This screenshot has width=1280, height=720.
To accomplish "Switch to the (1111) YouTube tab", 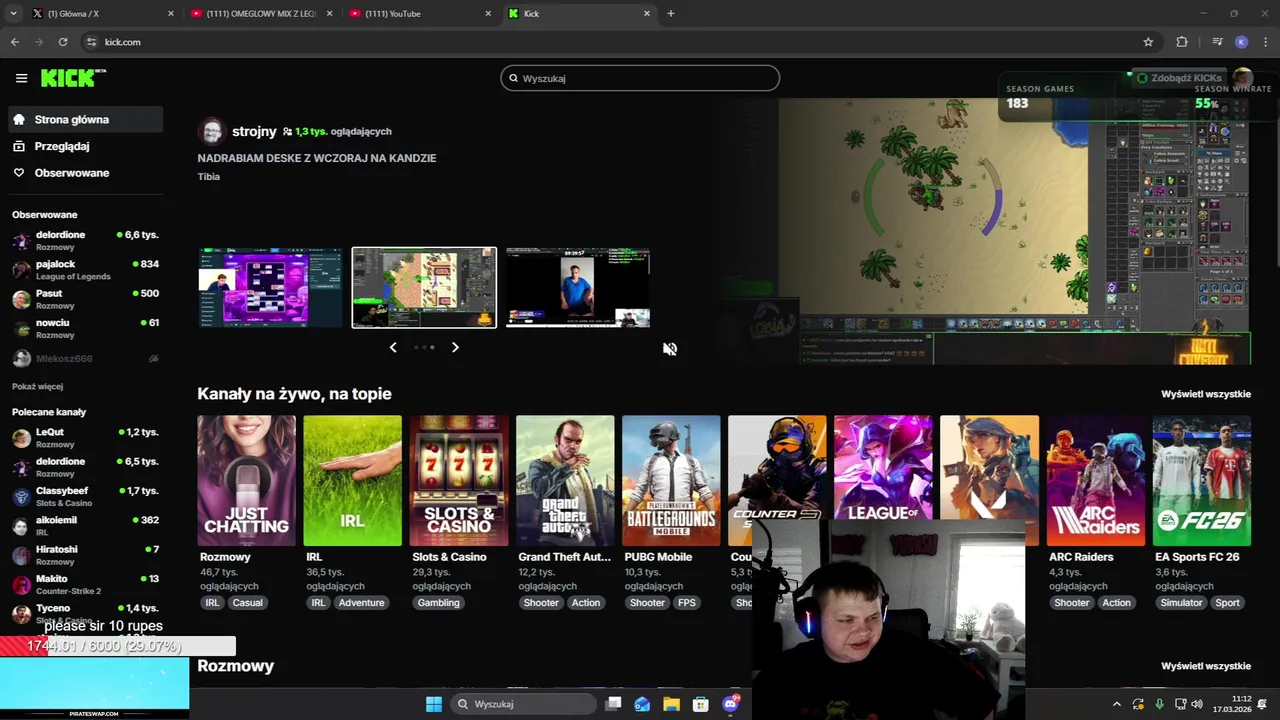I will pos(421,14).
